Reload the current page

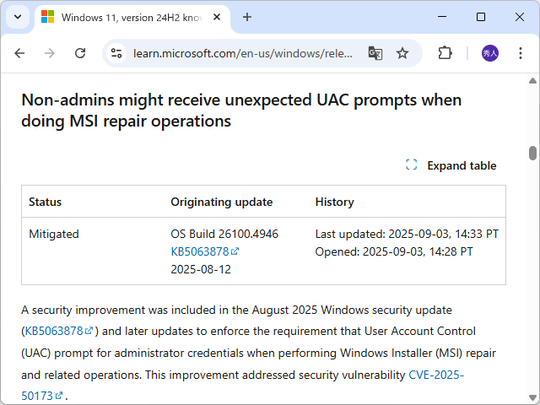80,53
